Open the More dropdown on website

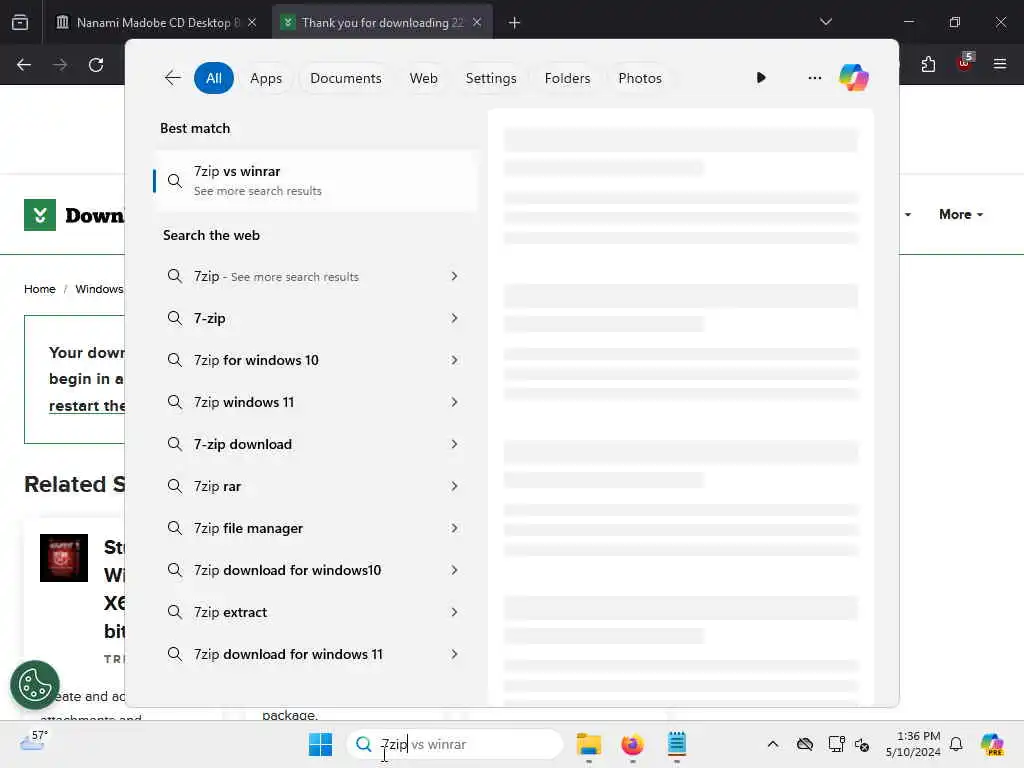coord(961,214)
